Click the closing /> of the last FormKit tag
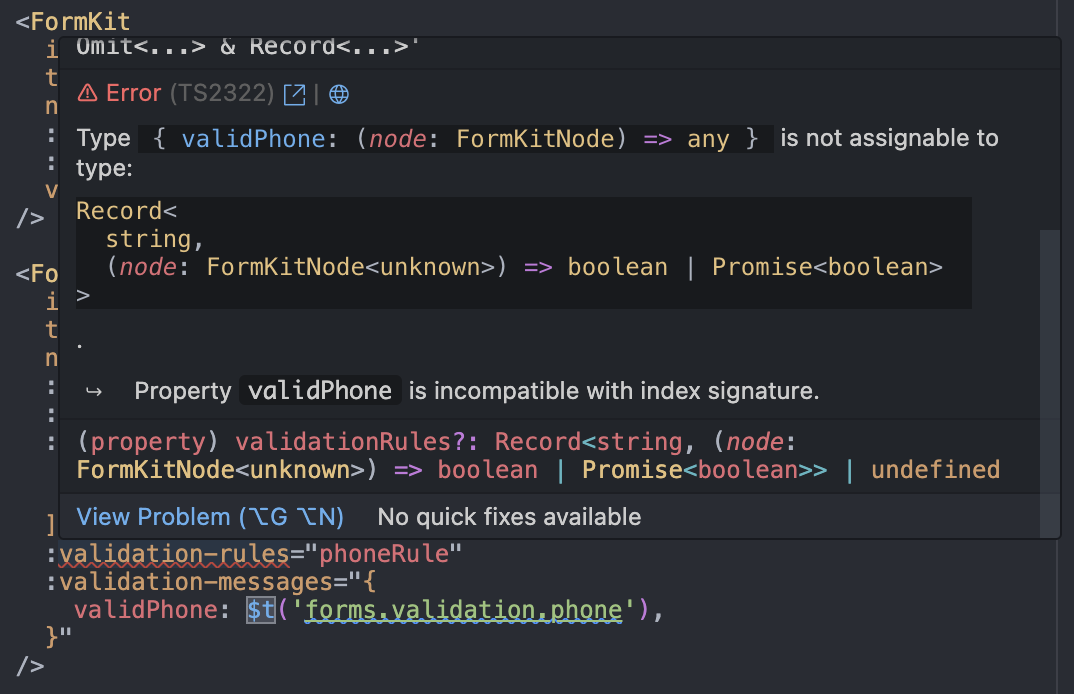 coord(30,666)
